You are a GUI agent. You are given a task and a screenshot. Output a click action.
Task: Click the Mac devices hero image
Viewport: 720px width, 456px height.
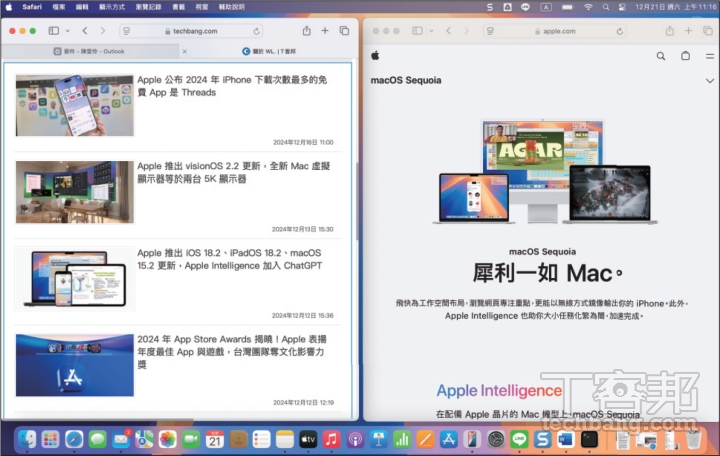pyautogui.click(x=544, y=172)
